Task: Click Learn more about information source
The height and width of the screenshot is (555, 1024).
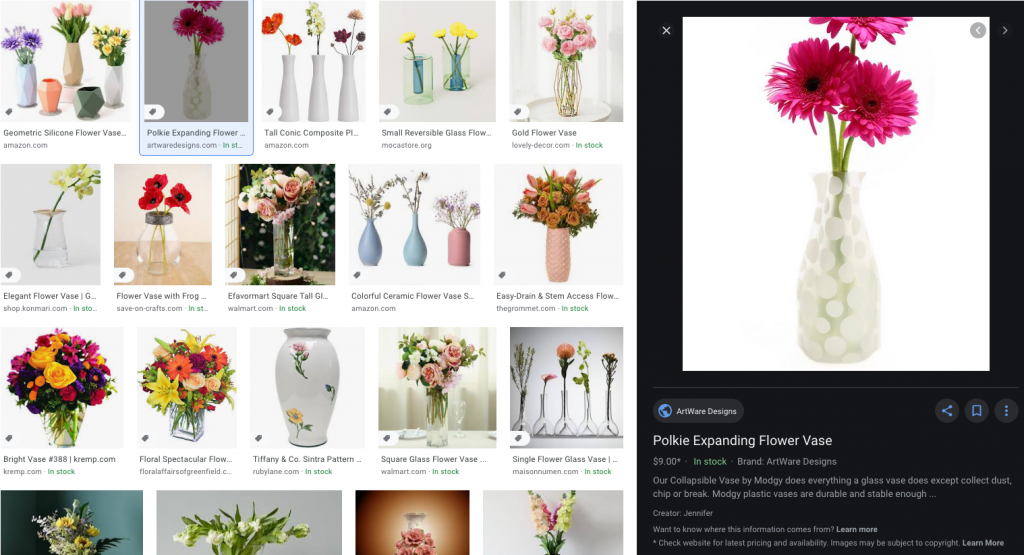Action: [857, 530]
